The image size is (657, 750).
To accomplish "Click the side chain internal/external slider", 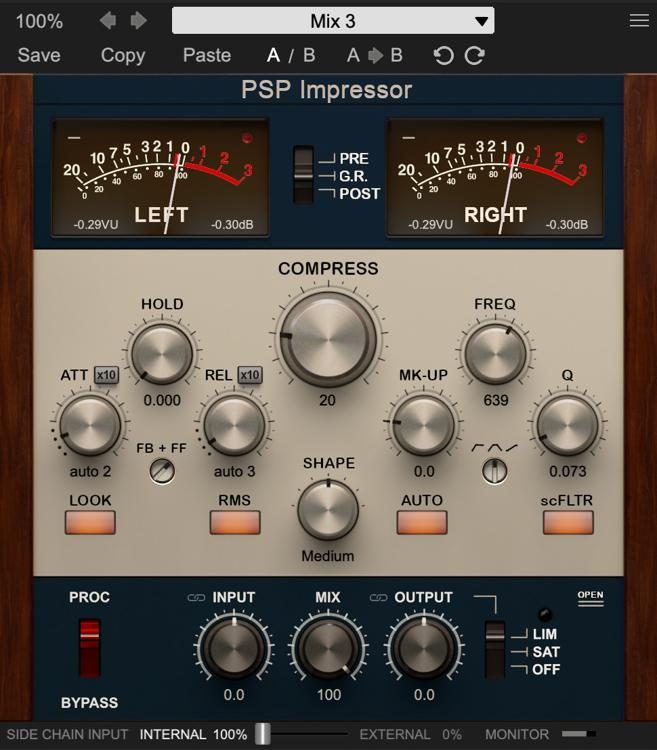I will pos(262,734).
